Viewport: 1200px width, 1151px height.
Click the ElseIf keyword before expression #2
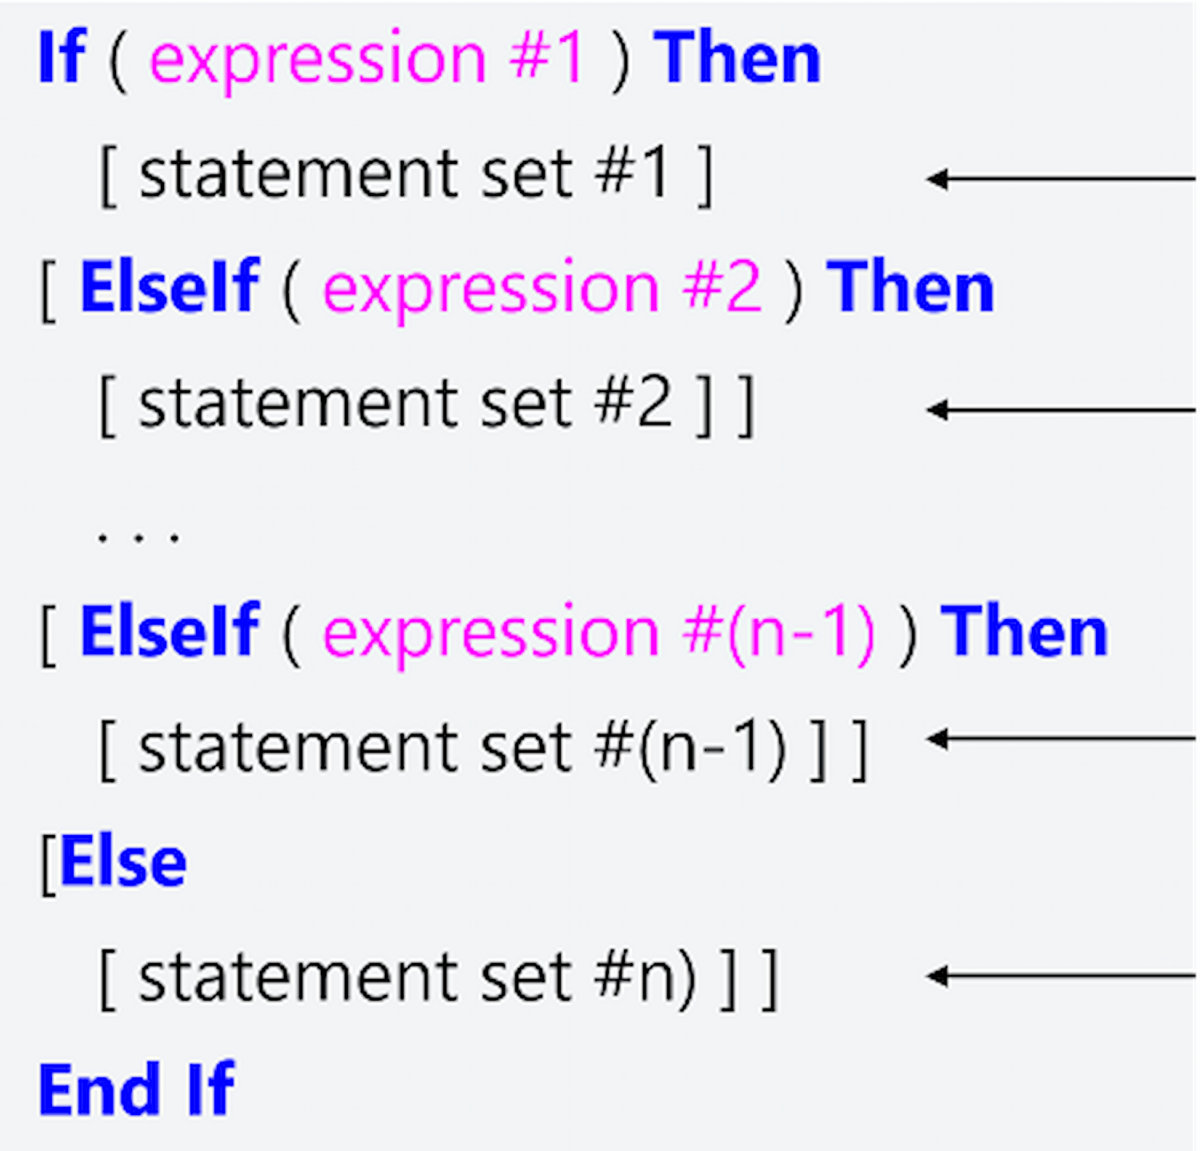click(169, 288)
